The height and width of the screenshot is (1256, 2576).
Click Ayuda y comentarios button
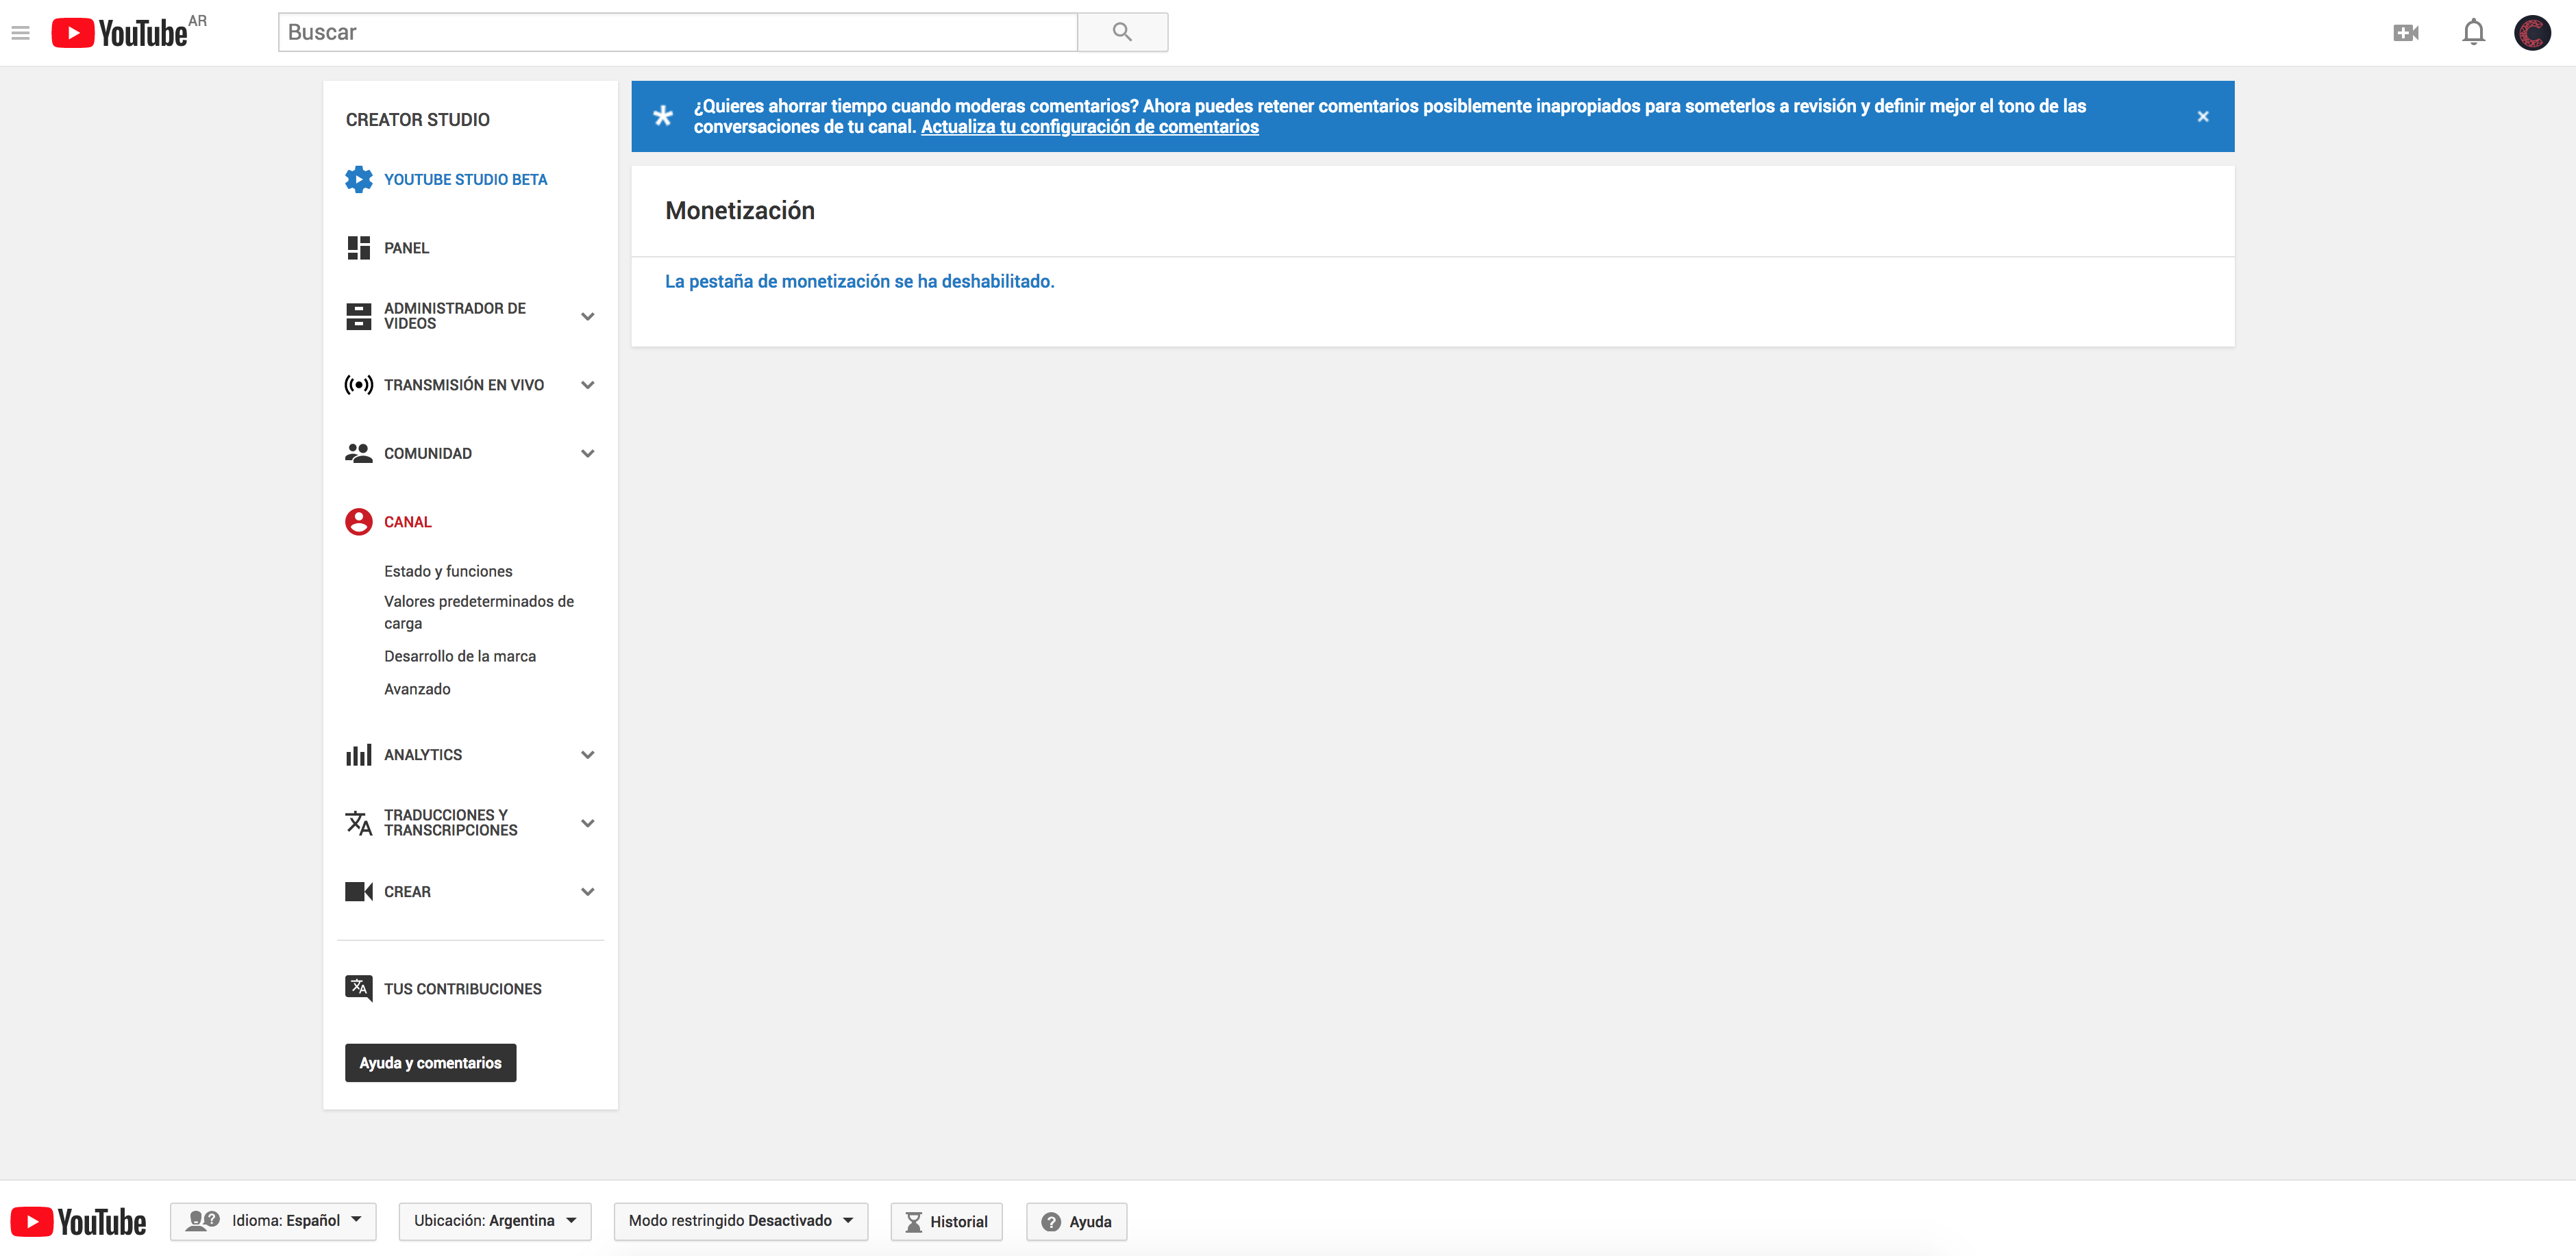point(430,1063)
